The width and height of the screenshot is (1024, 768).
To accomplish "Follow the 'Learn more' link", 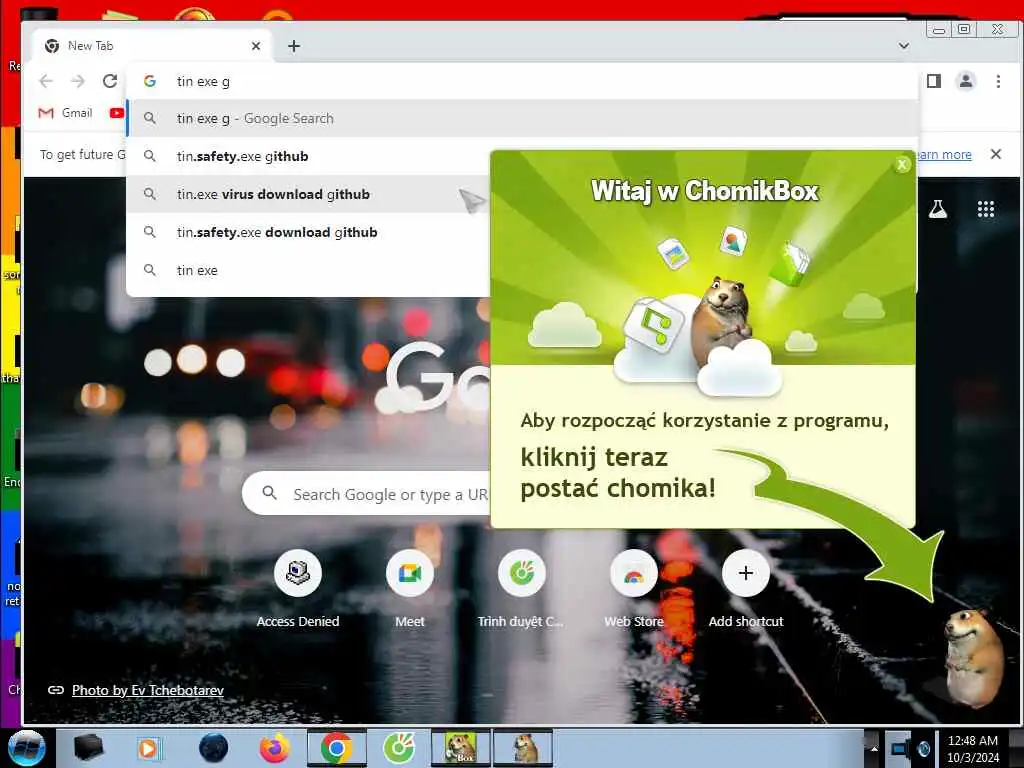I will click(944, 154).
